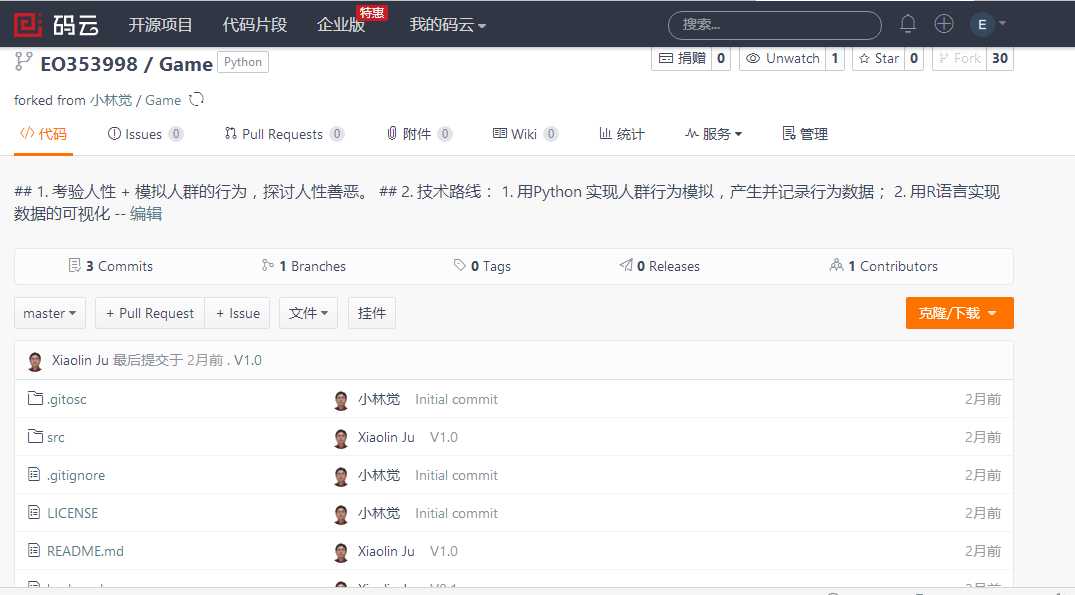
Task: Click the Game repository name
Action: (186, 64)
